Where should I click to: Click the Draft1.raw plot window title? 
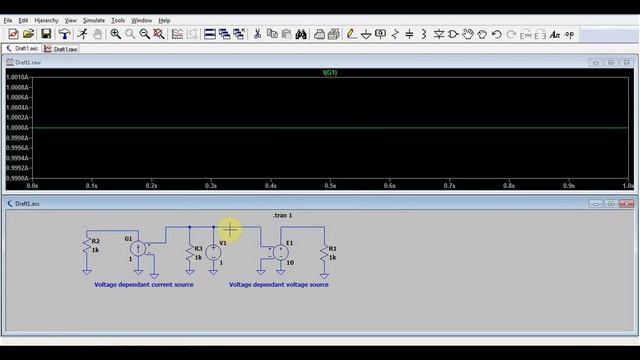pos(28,62)
